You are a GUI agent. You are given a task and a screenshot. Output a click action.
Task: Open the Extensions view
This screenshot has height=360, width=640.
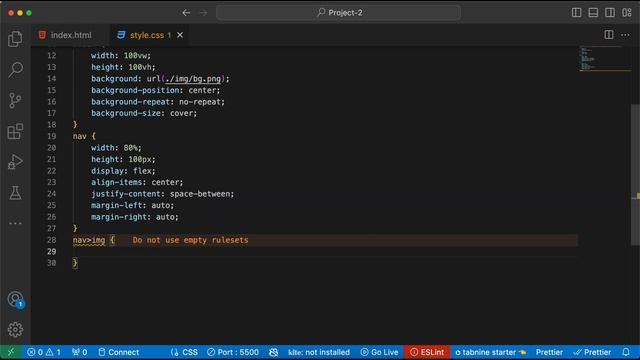(15, 131)
